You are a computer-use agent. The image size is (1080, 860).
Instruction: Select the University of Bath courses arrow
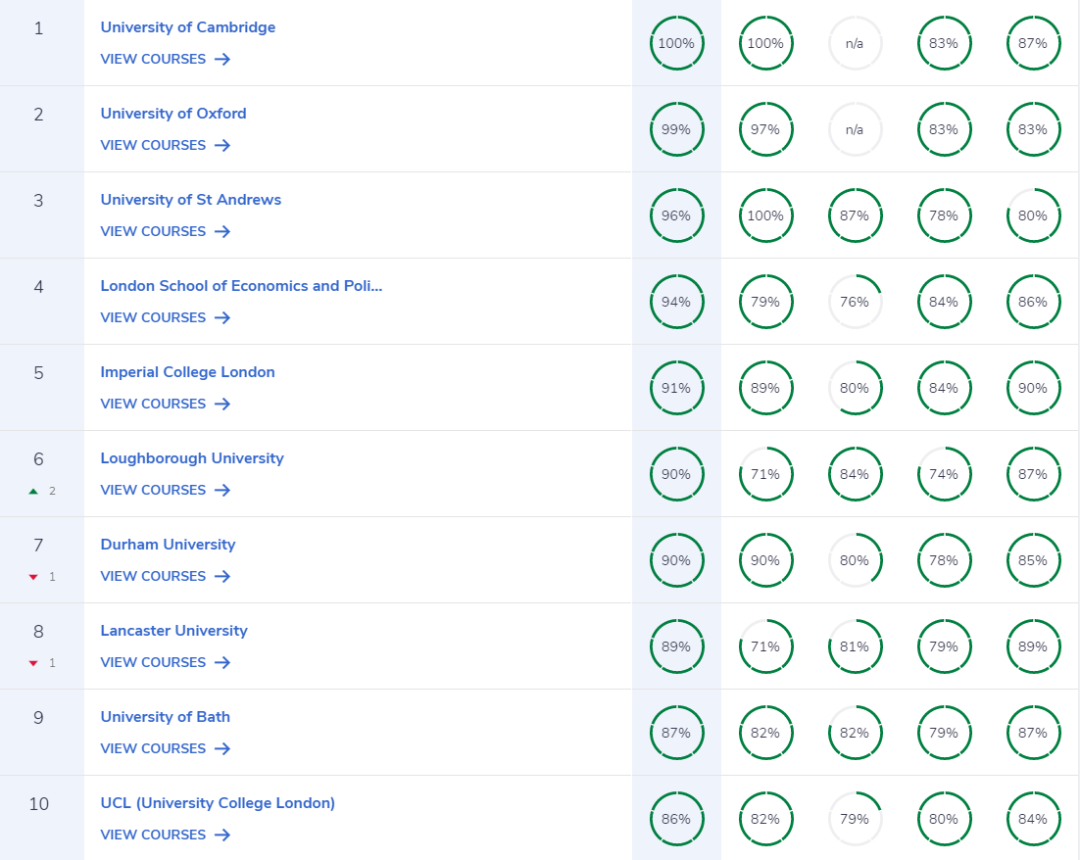222,748
